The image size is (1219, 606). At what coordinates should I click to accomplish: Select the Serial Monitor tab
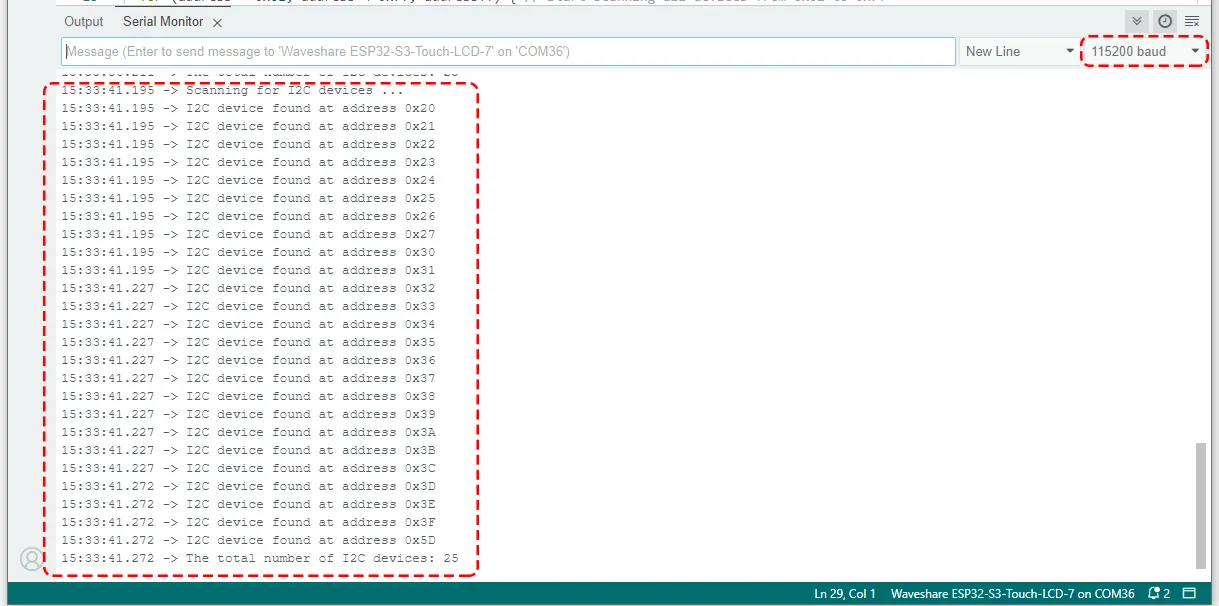163,22
